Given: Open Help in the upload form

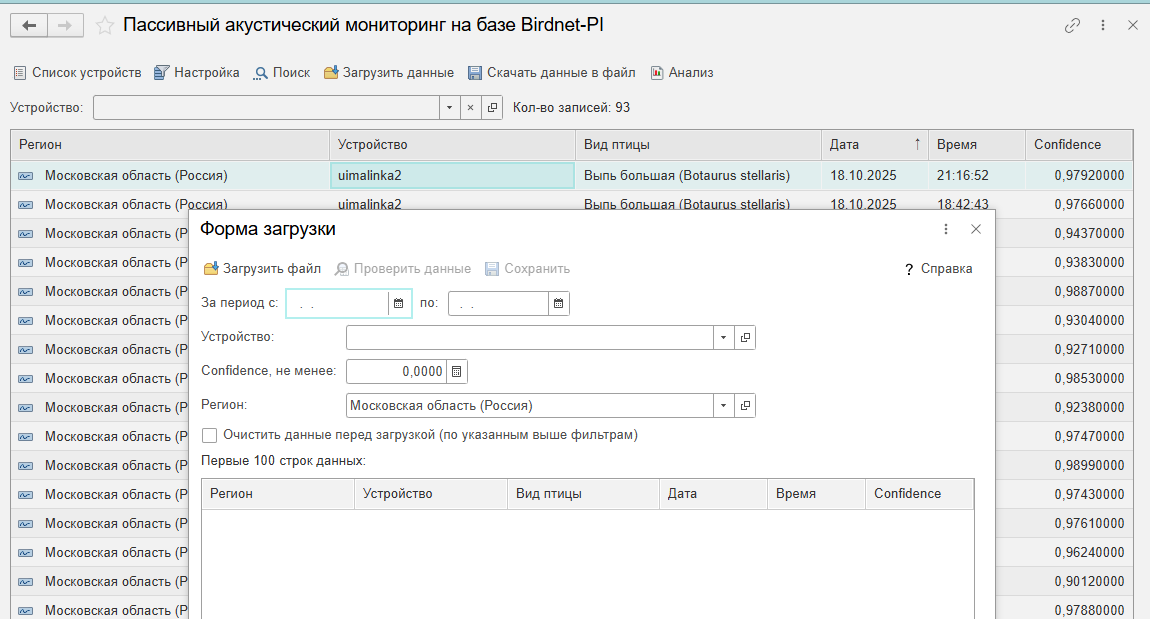Looking at the screenshot, I should (x=937, y=268).
